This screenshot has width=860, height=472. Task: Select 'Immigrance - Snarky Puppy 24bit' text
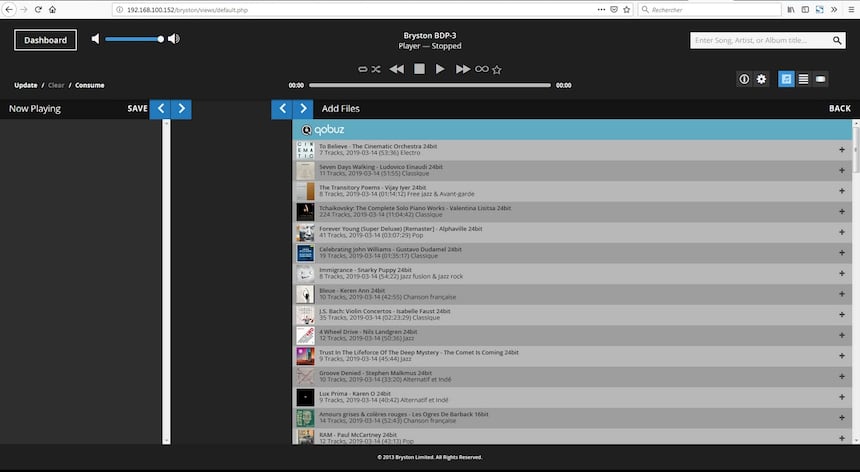(x=365, y=270)
